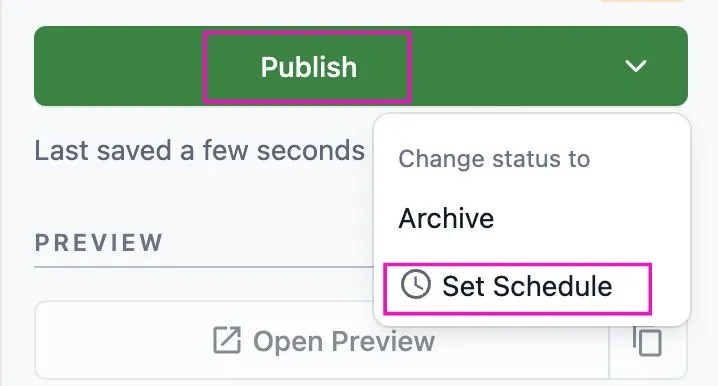Click the copy icon right of Open Preview

647,341
